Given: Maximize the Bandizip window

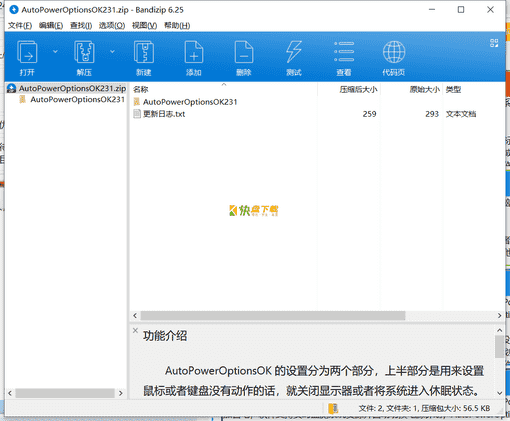Looking at the screenshot, I should click(461, 10).
